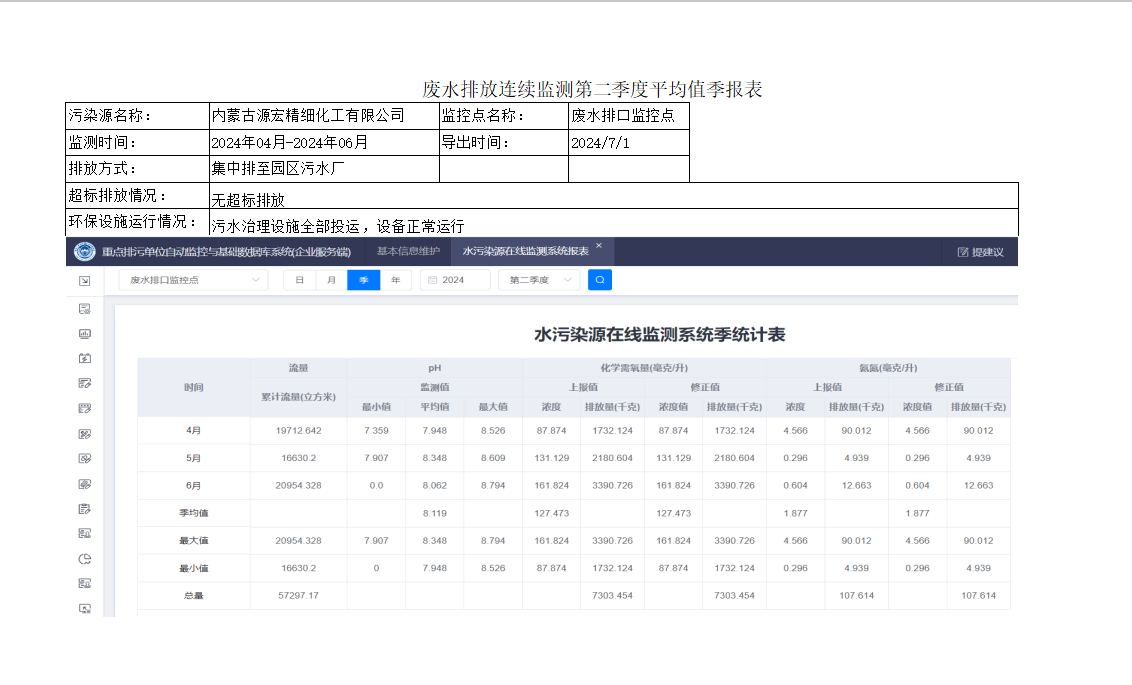Screen dimensions: 1132x685
Task: Click the system logo emblem in header
Action: point(84,251)
